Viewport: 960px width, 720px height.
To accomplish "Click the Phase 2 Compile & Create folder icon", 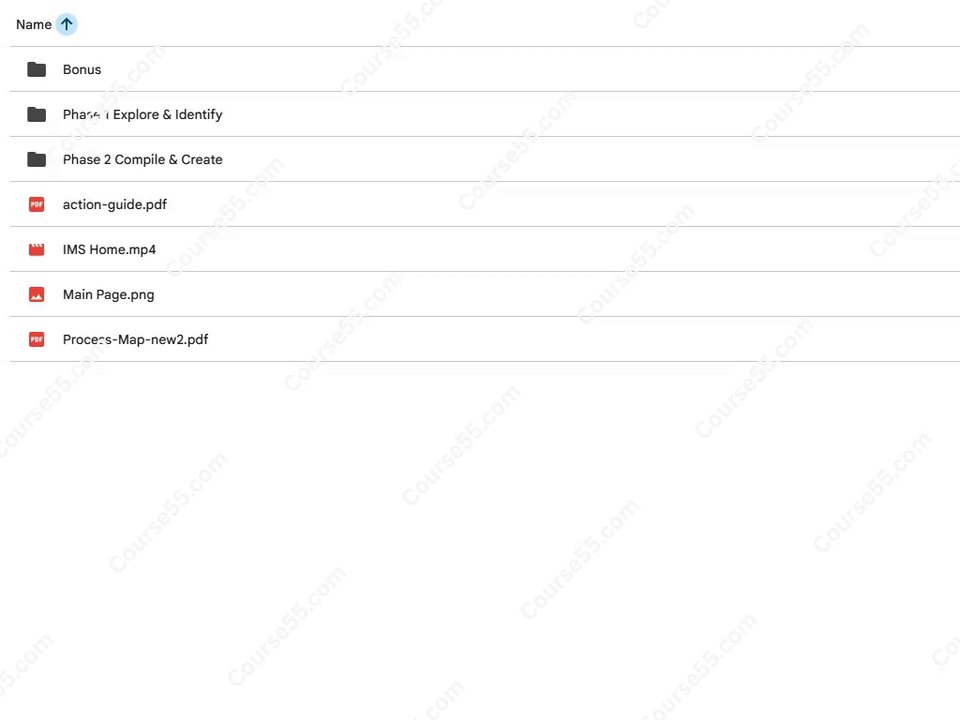I will click(x=37, y=159).
